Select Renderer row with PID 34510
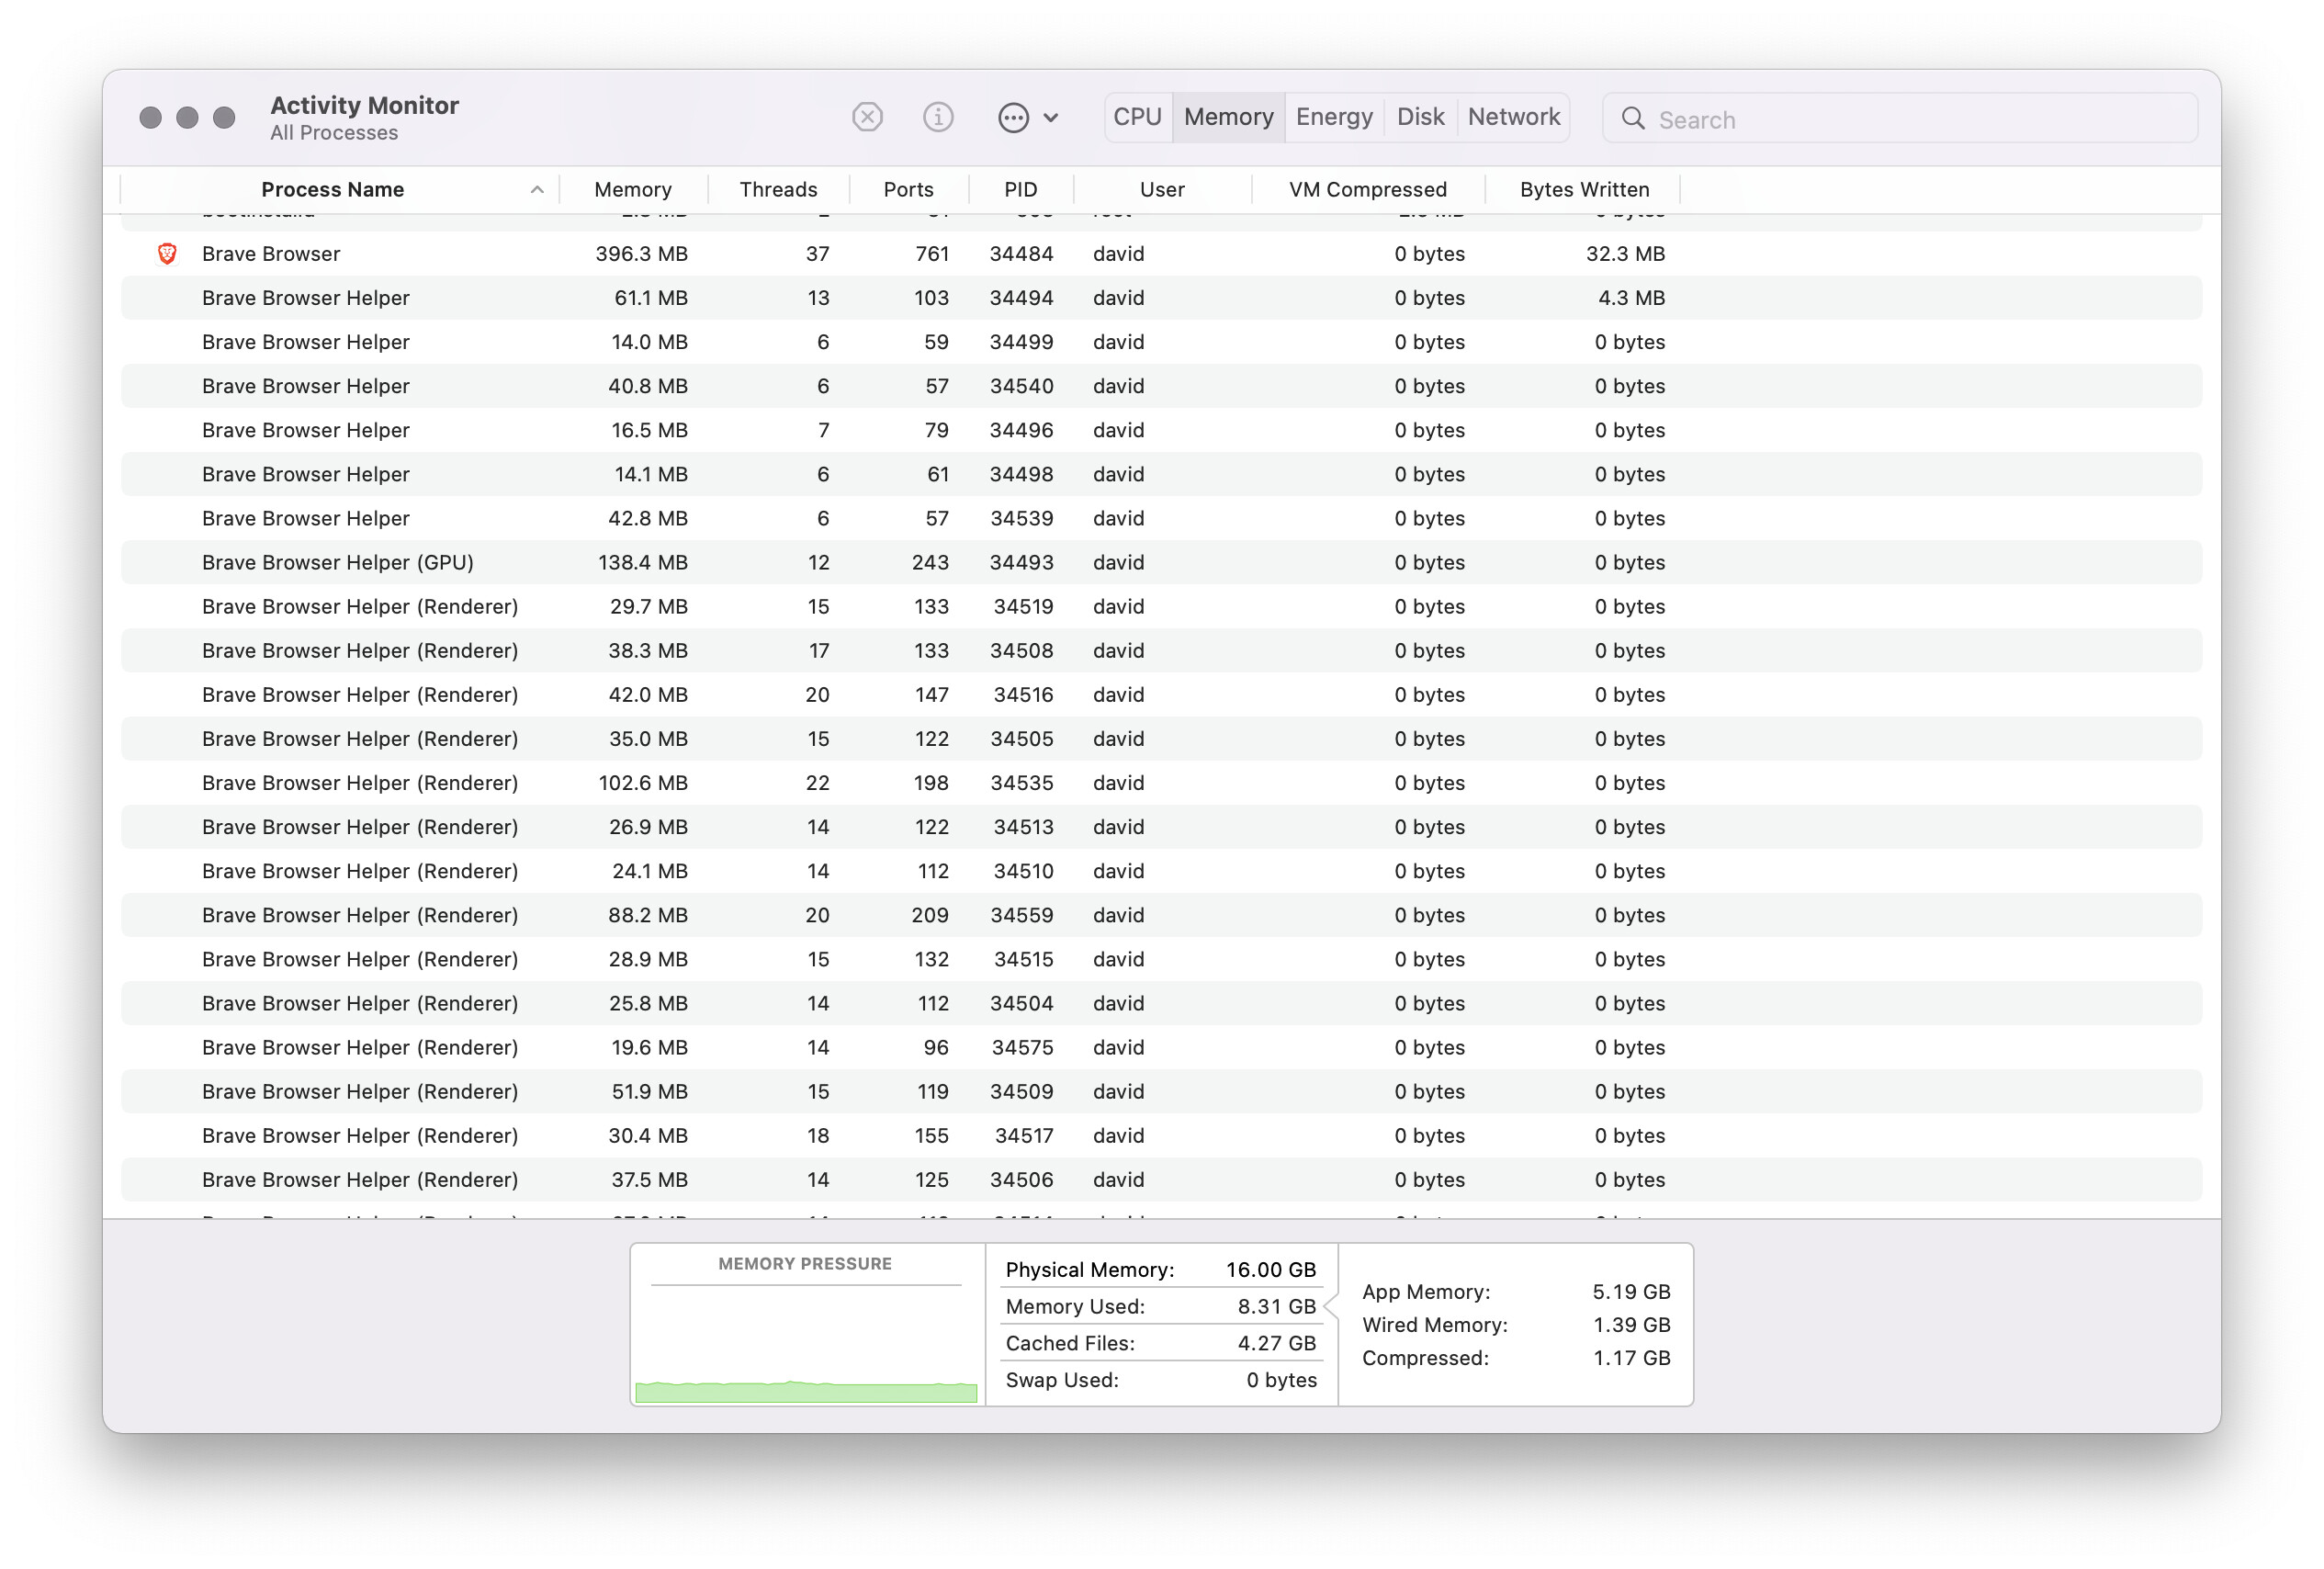 tap(1161, 871)
